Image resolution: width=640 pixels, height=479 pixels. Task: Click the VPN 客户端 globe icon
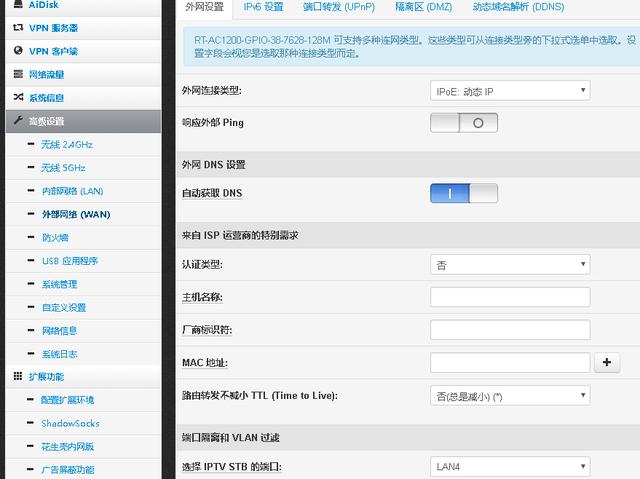18,51
